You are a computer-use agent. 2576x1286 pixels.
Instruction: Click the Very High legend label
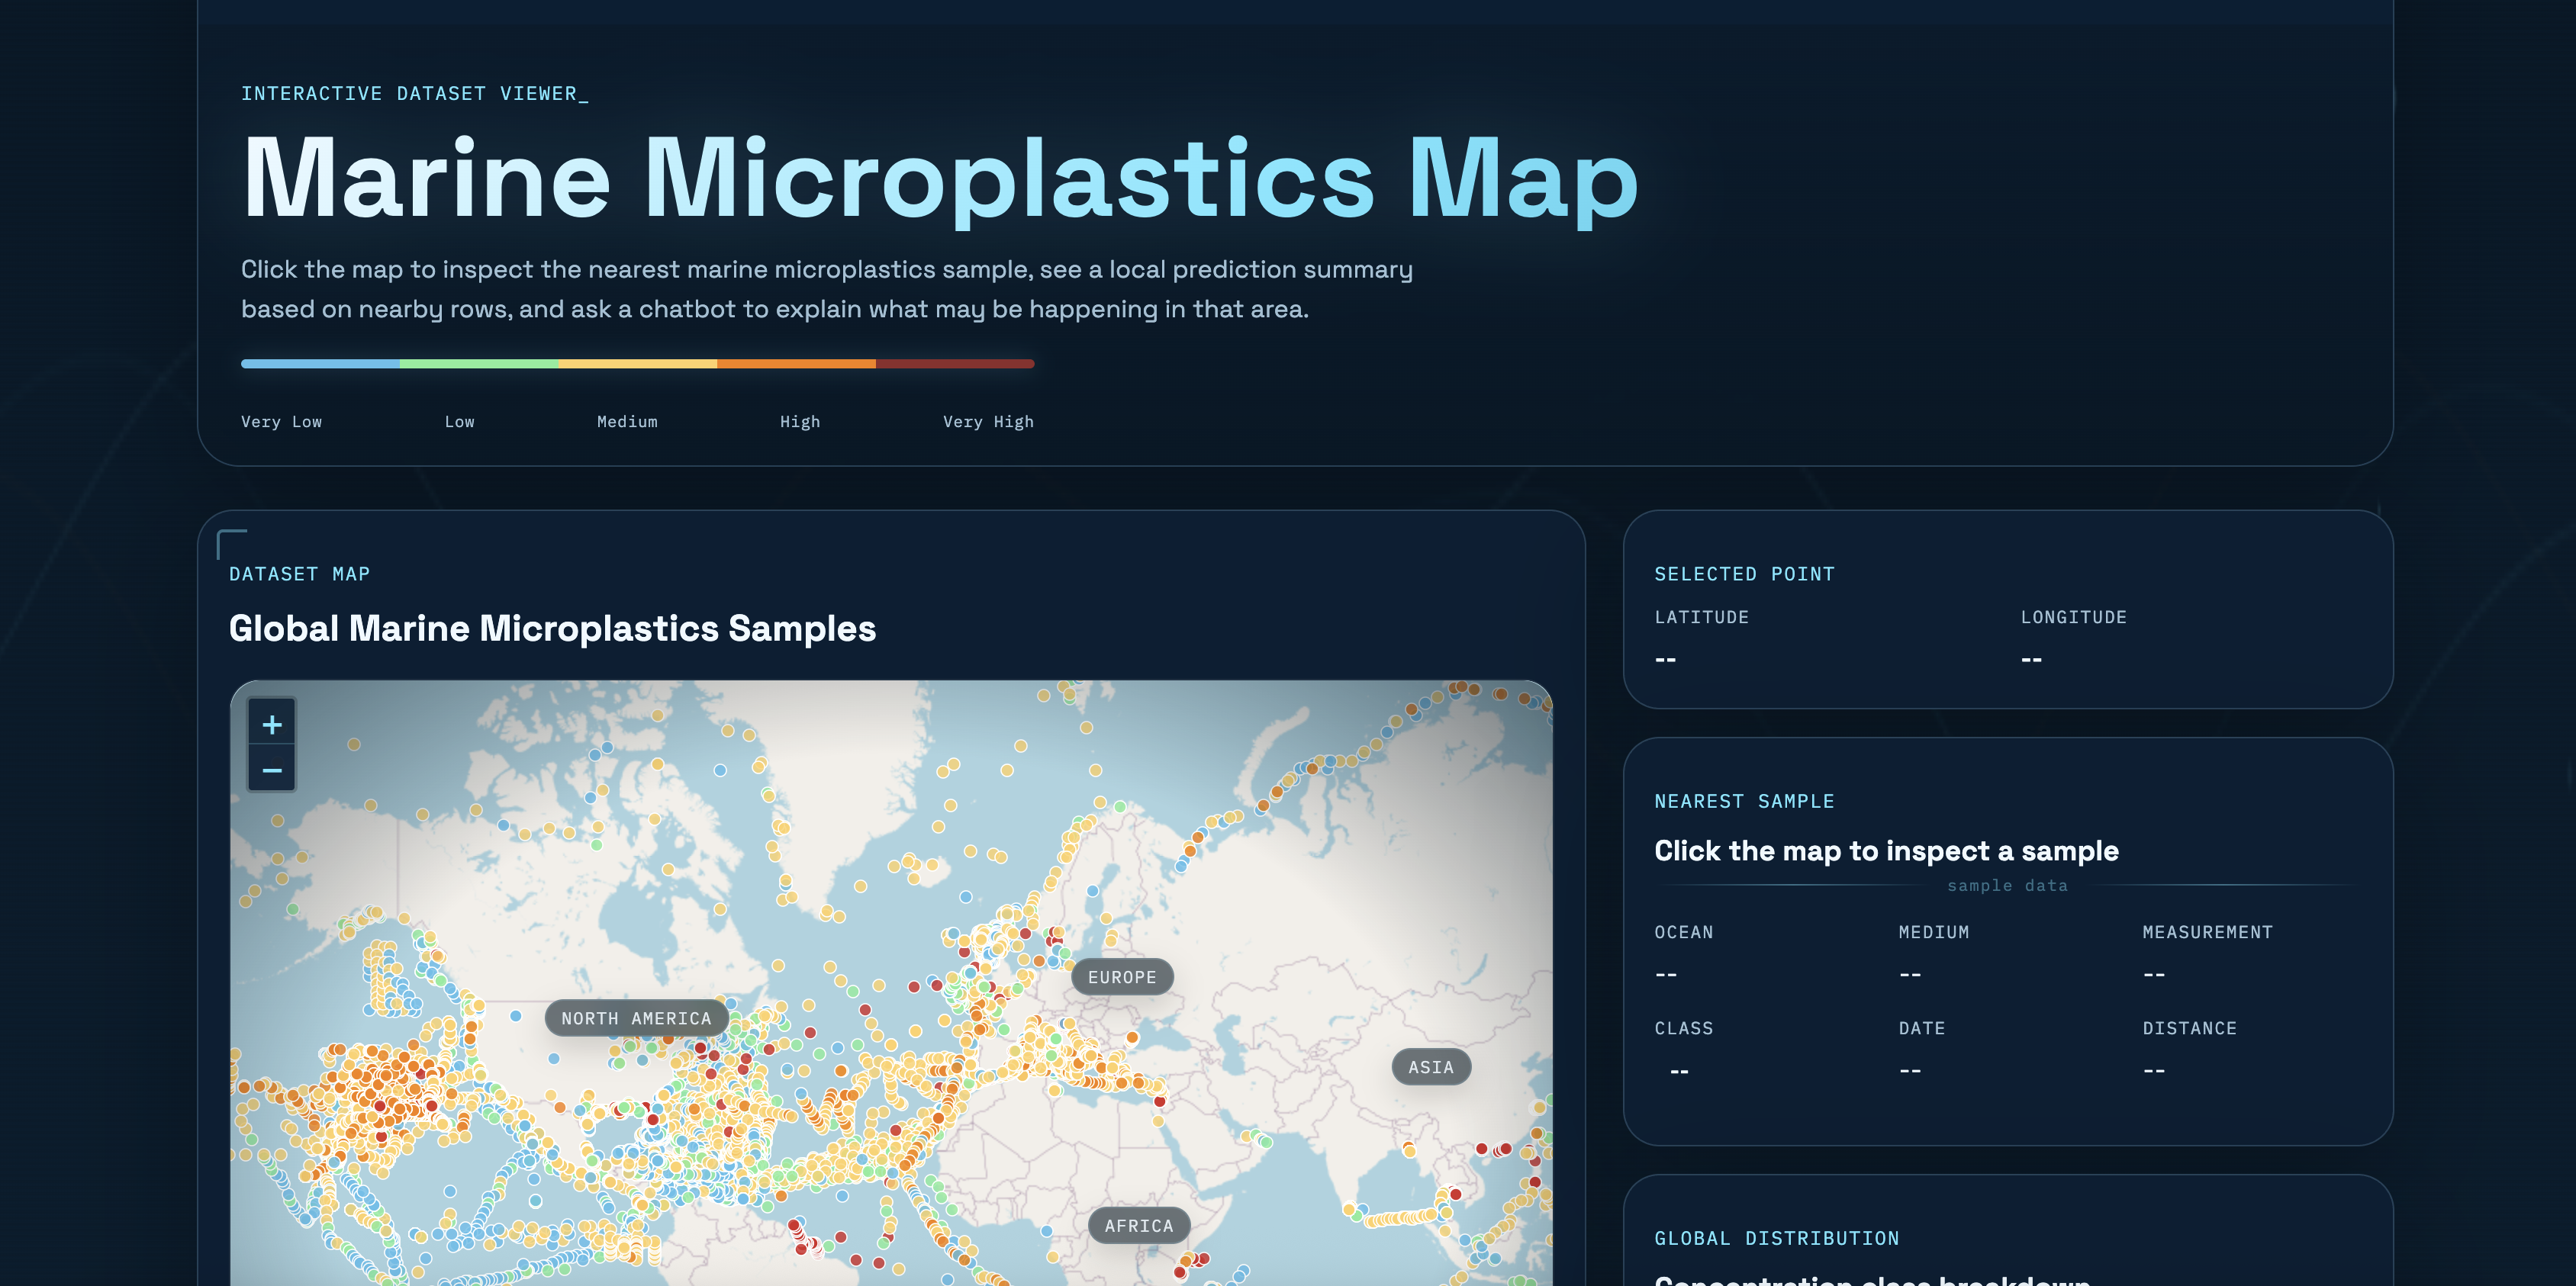987,422
